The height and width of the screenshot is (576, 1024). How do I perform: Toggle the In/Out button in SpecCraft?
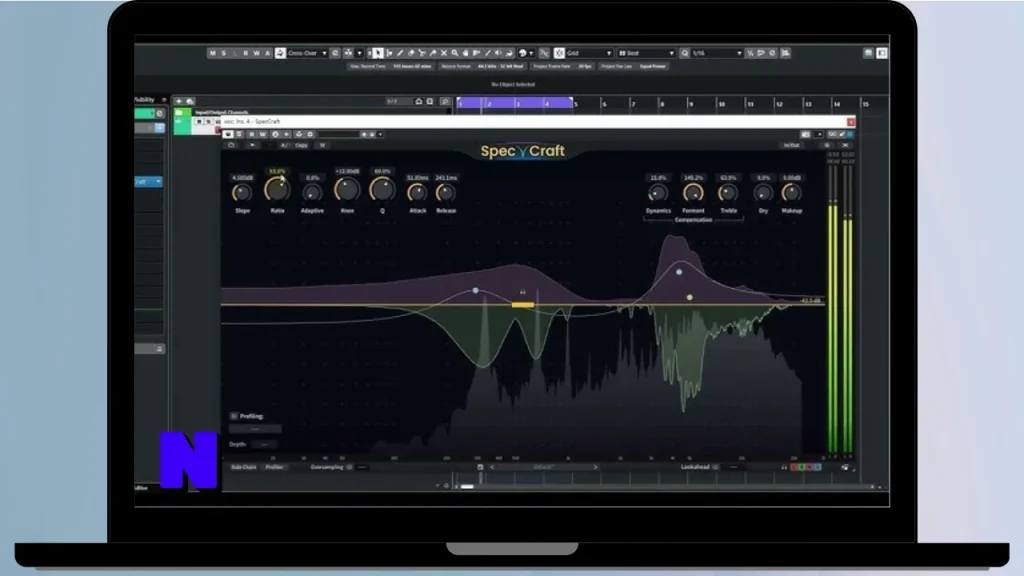792,145
